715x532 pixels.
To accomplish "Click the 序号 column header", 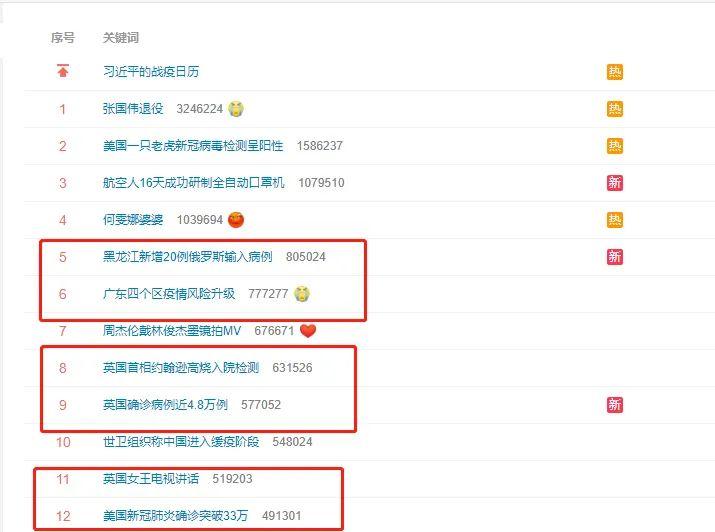I will tap(62, 37).
